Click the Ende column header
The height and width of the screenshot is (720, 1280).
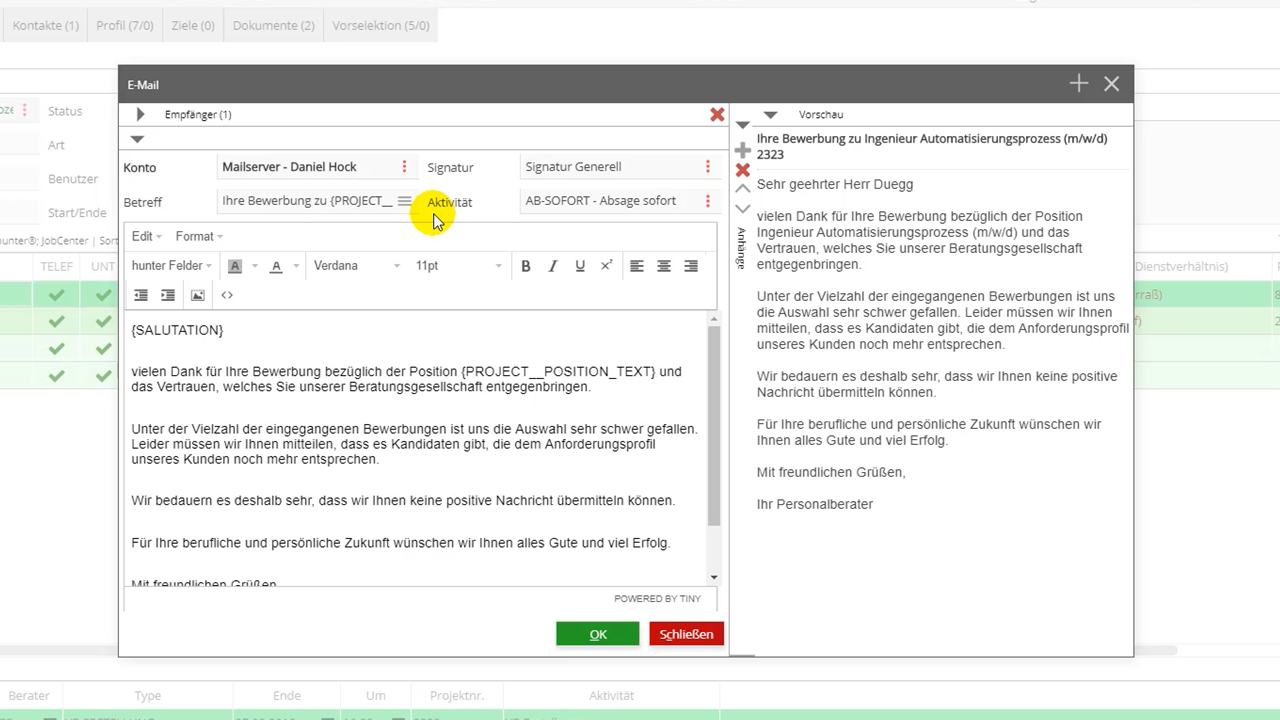[286, 696]
